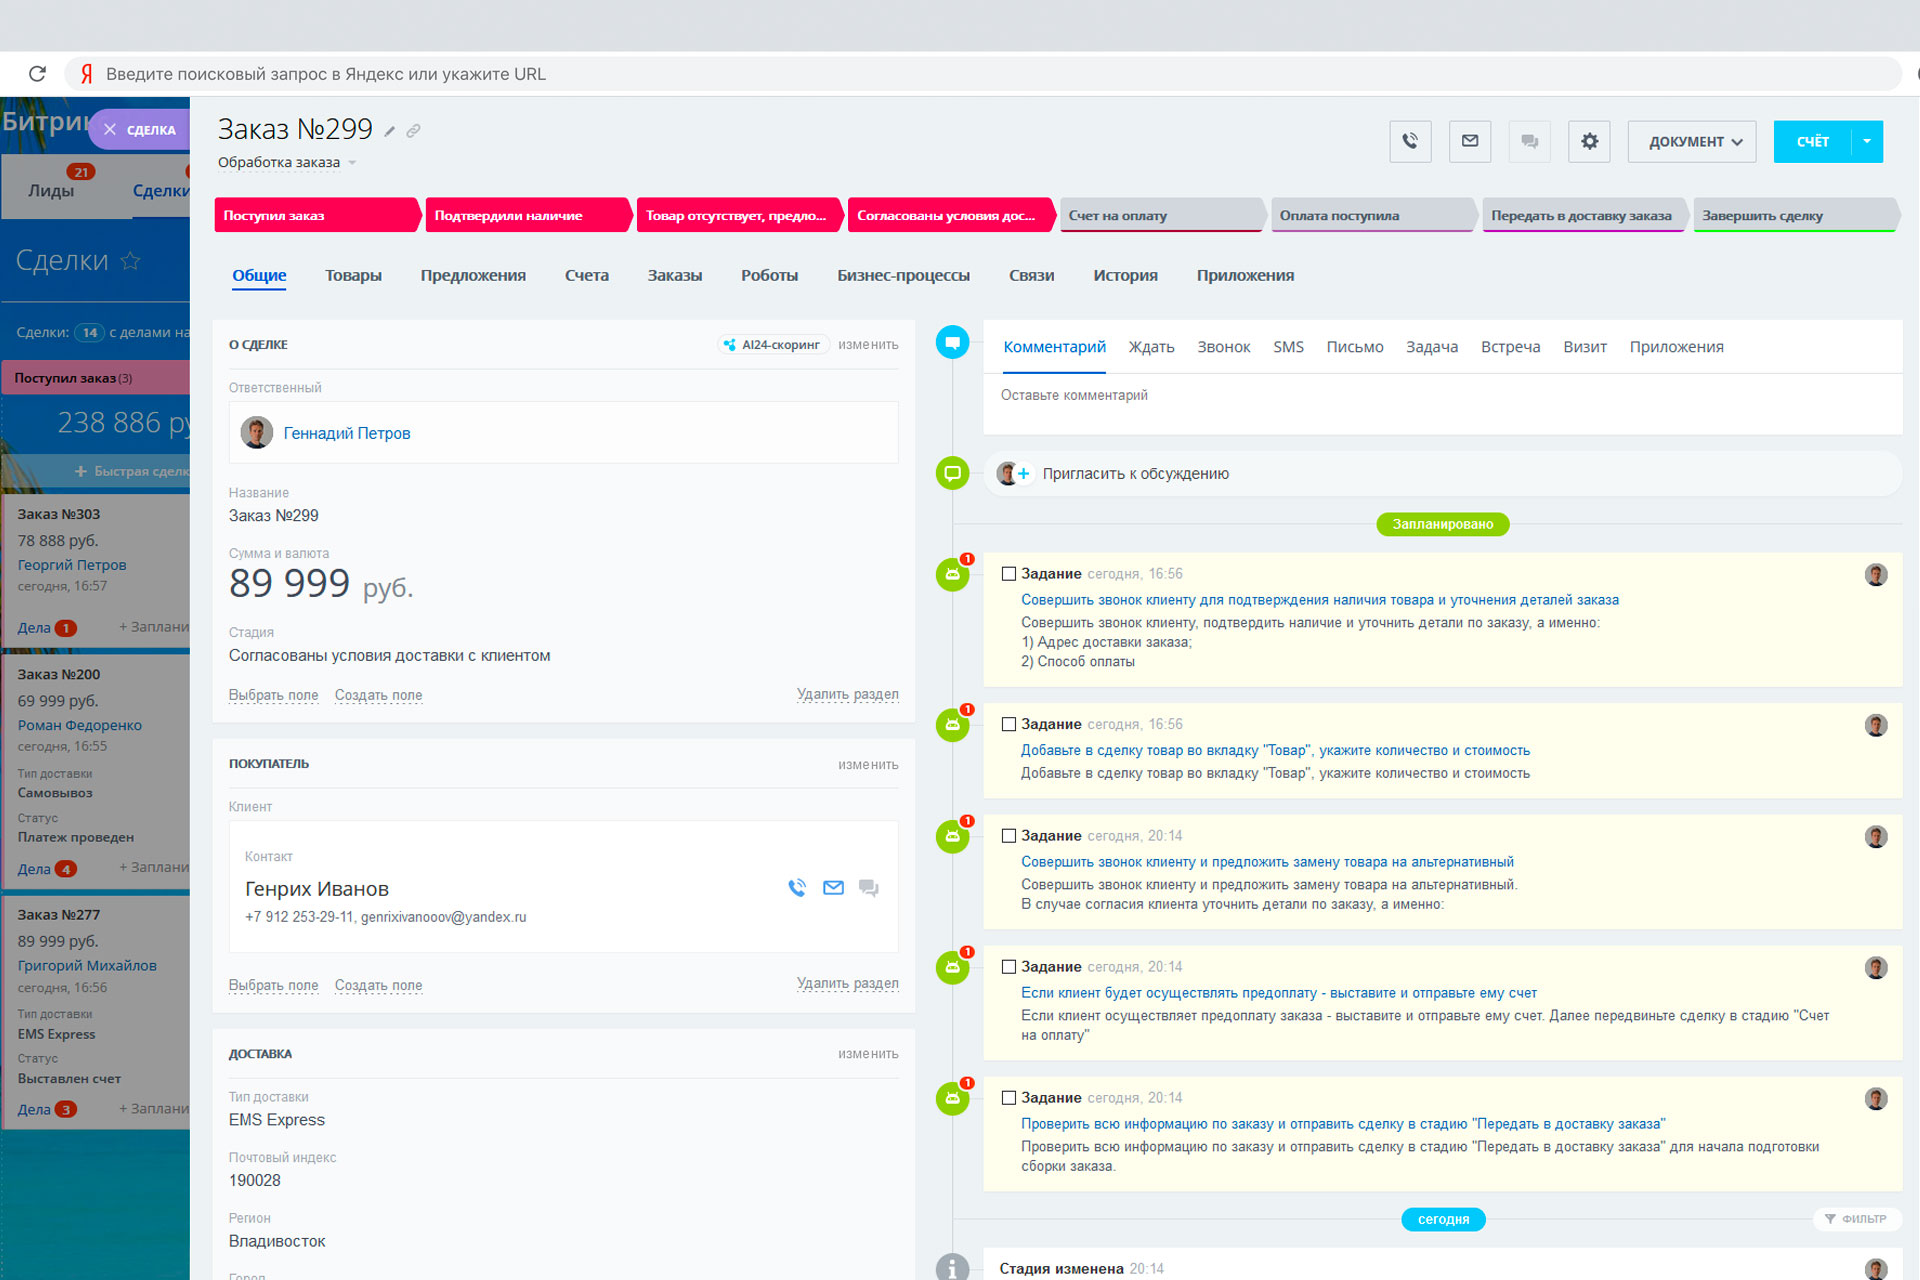Tick checkbox of 'Проверить всю информацию' task
Image resolution: width=1920 pixels, height=1280 pixels.
pyautogui.click(x=1009, y=1098)
